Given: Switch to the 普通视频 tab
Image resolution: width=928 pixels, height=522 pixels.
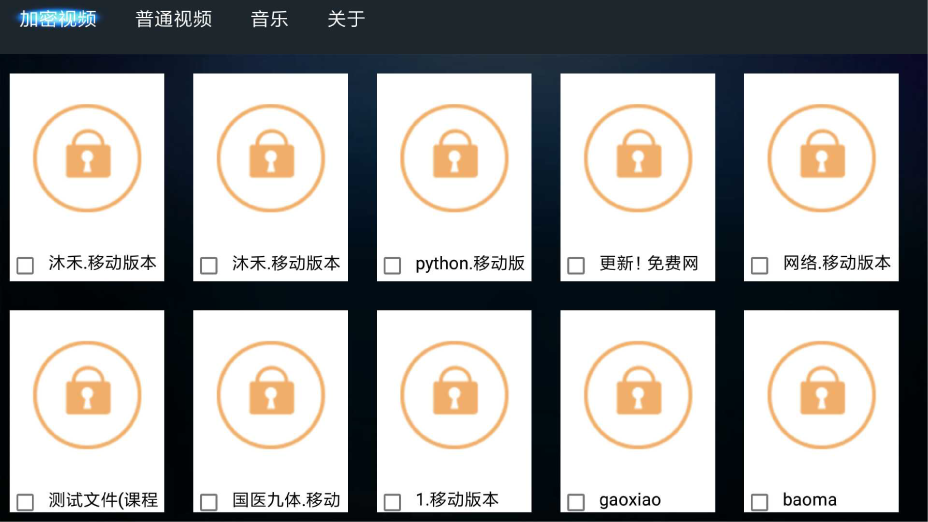Looking at the screenshot, I should pos(174,19).
